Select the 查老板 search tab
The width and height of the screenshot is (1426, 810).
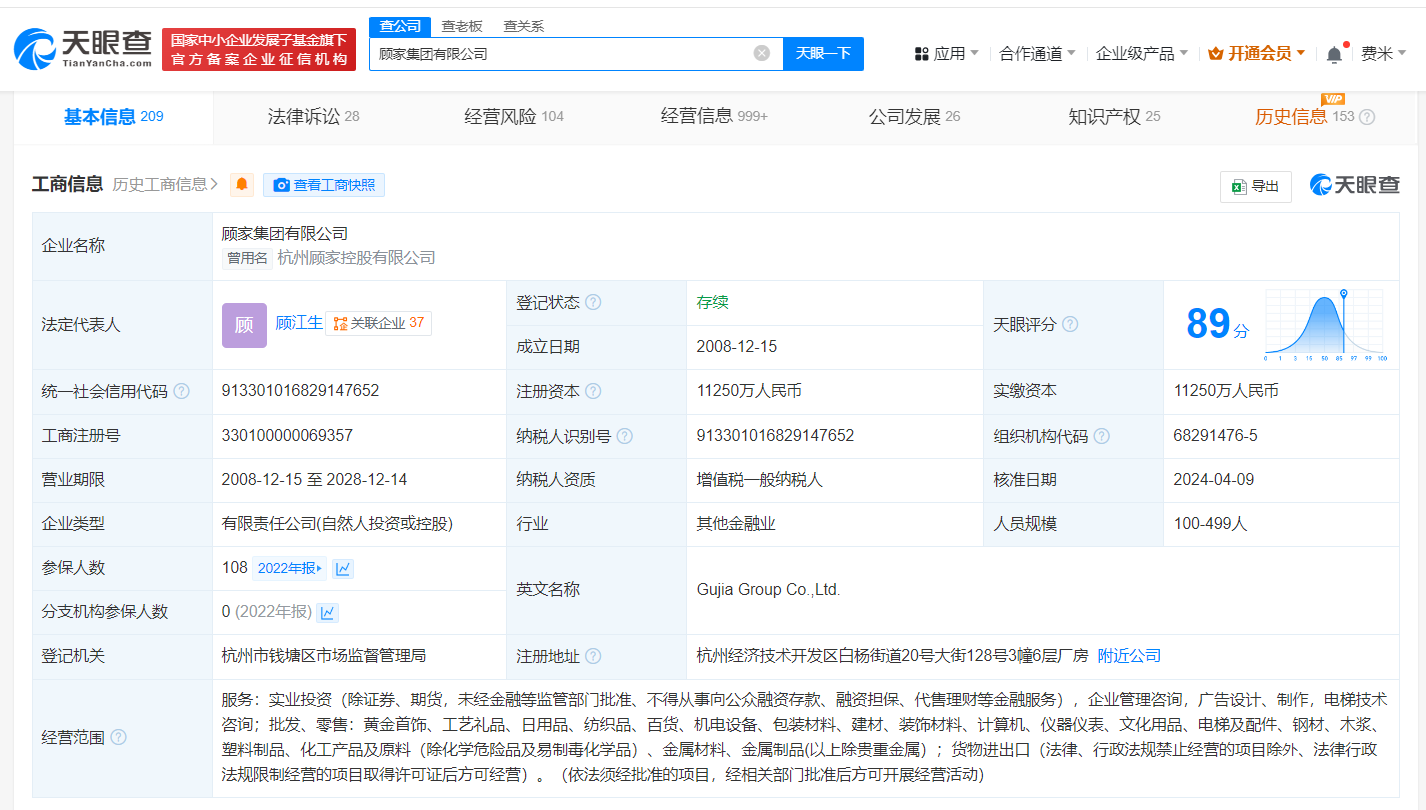pyautogui.click(x=462, y=26)
